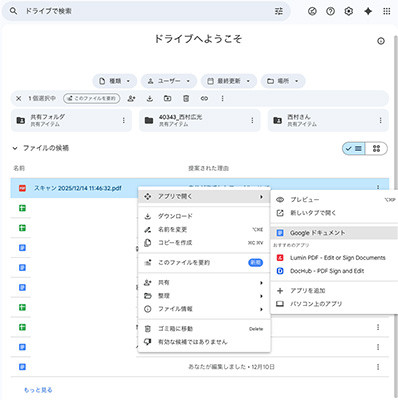Open with Google ドキュメント

click(334, 233)
